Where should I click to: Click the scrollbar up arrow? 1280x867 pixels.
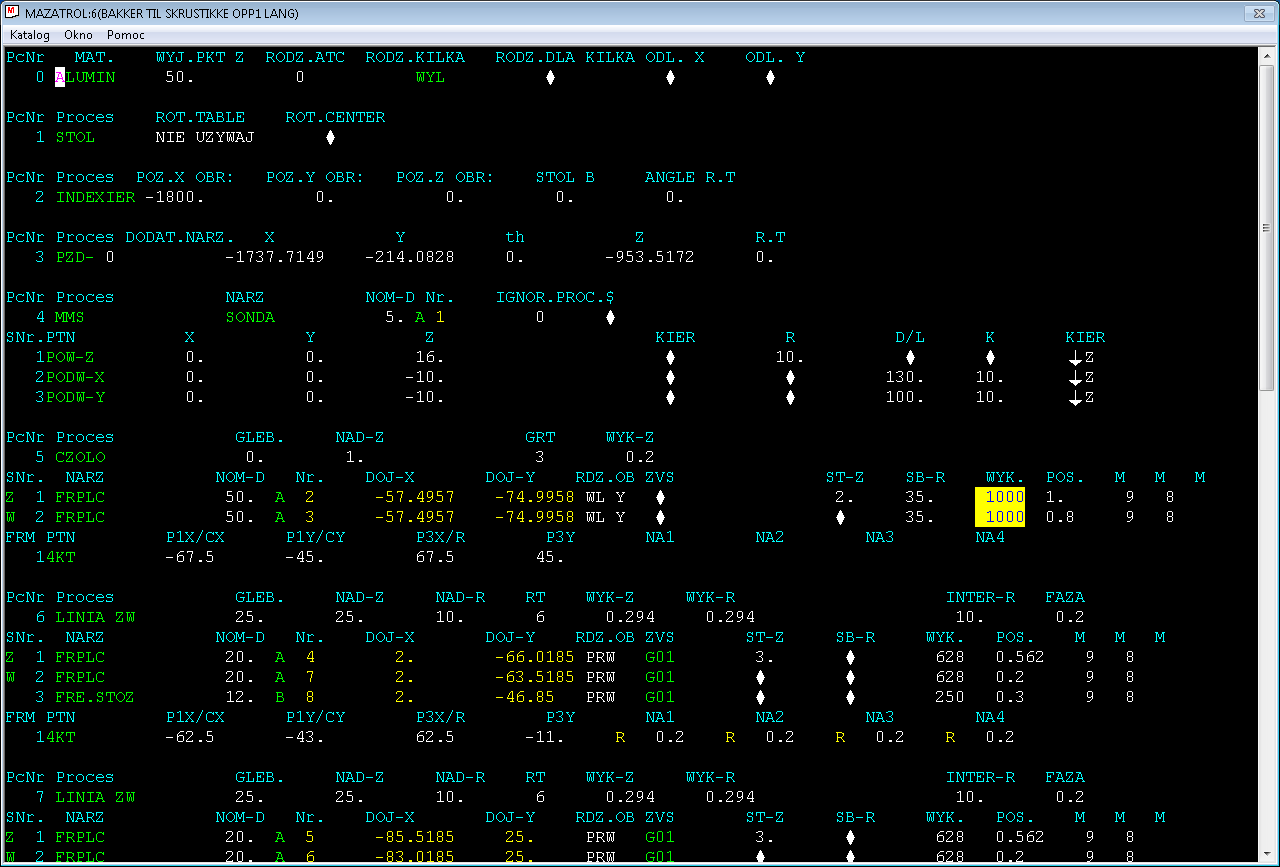click(x=1267, y=56)
